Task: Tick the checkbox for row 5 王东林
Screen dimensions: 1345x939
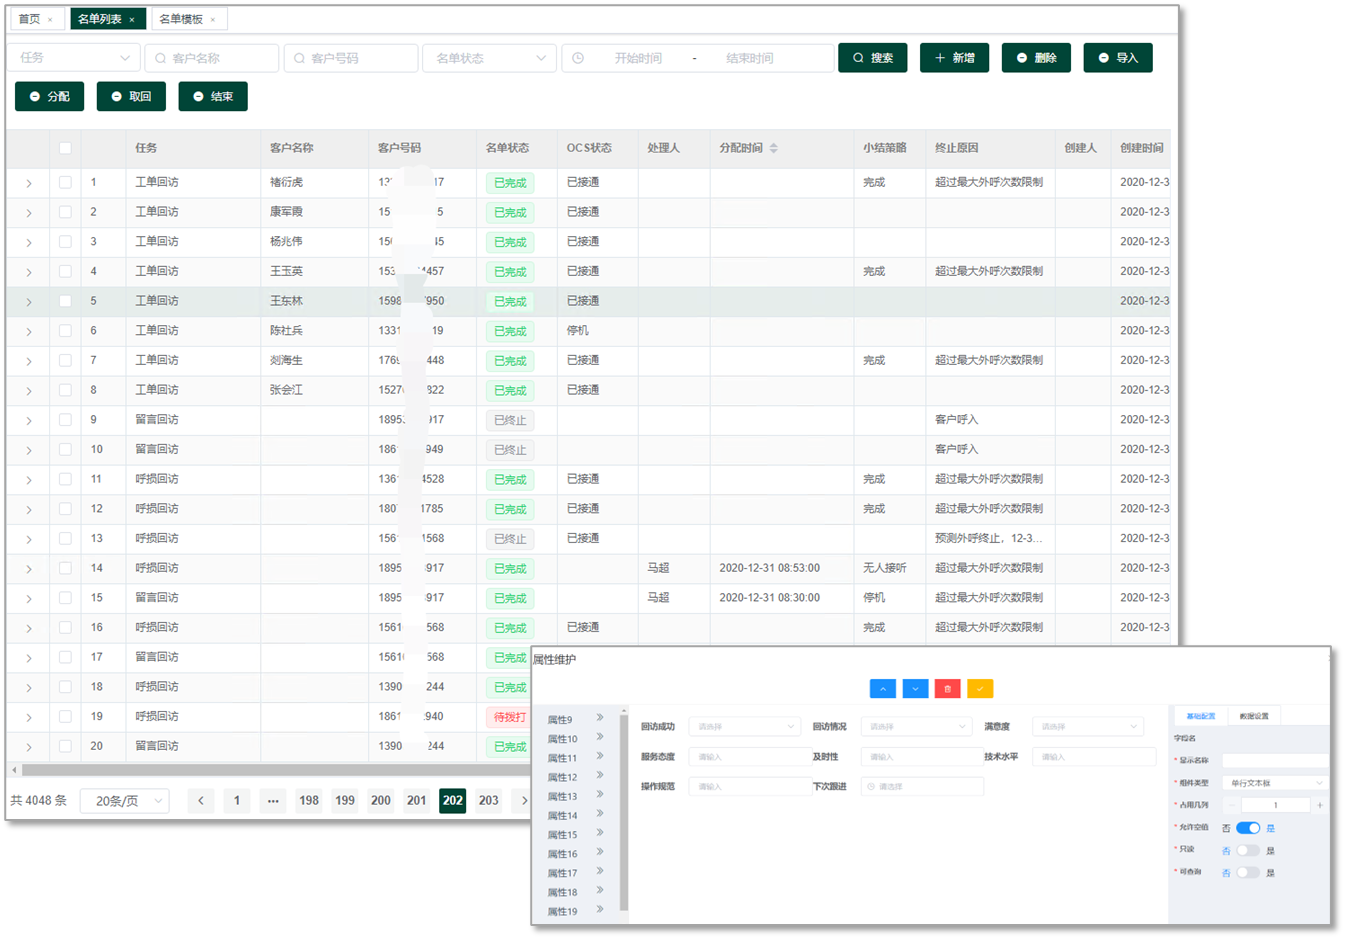Action: pos(65,301)
